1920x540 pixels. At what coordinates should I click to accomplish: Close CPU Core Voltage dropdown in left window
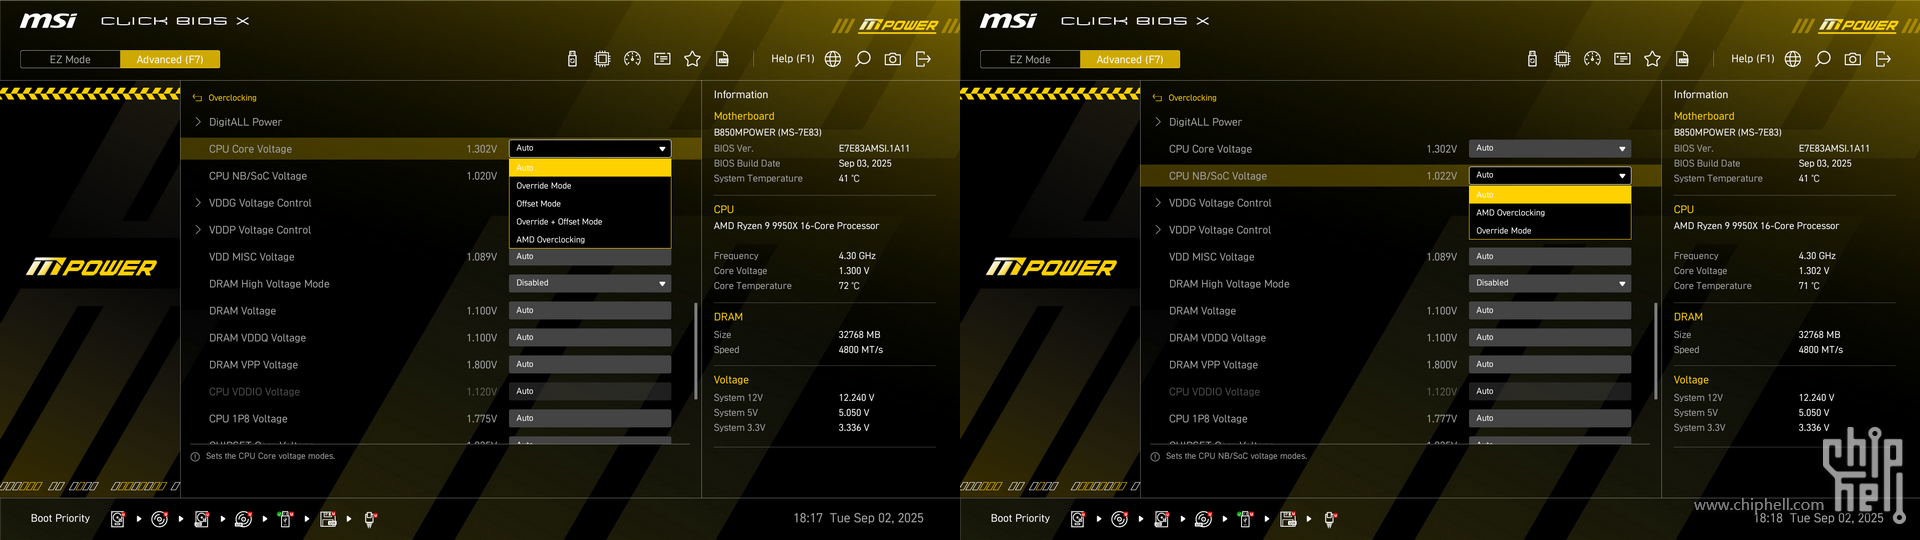point(590,148)
